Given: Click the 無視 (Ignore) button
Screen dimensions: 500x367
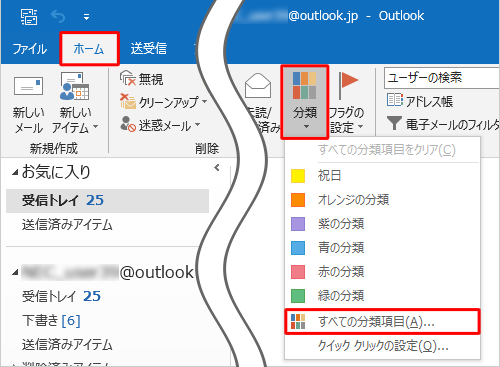Looking at the screenshot, I should click(142, 79).
